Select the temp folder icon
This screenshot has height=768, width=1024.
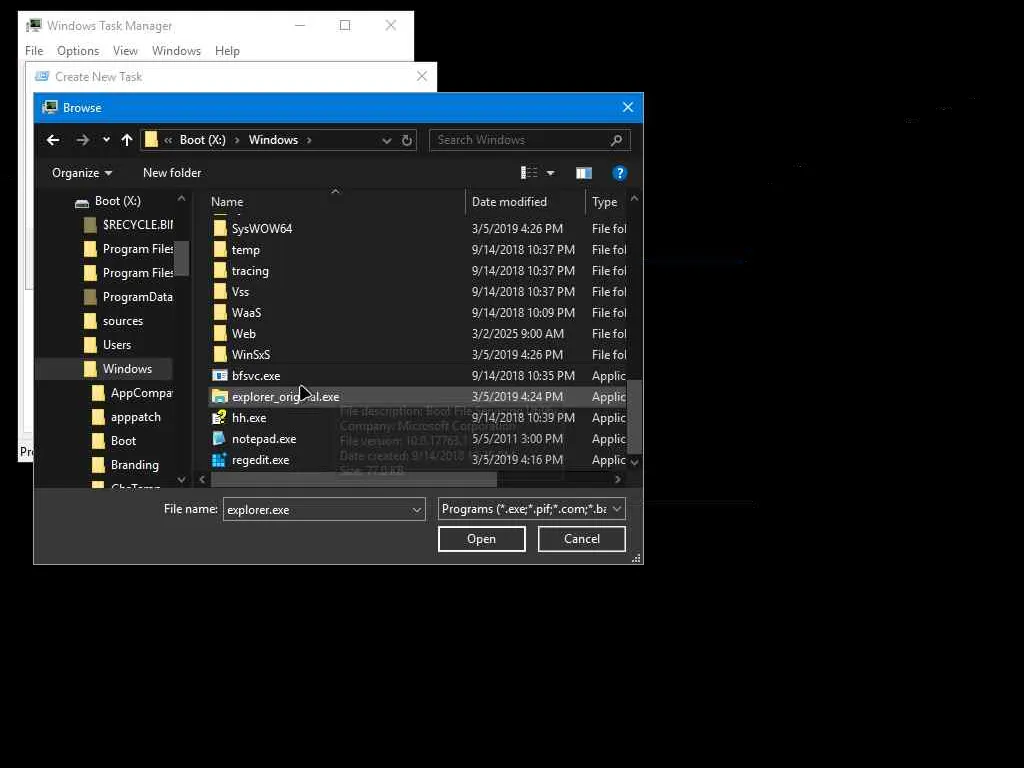tap(220, 249)
